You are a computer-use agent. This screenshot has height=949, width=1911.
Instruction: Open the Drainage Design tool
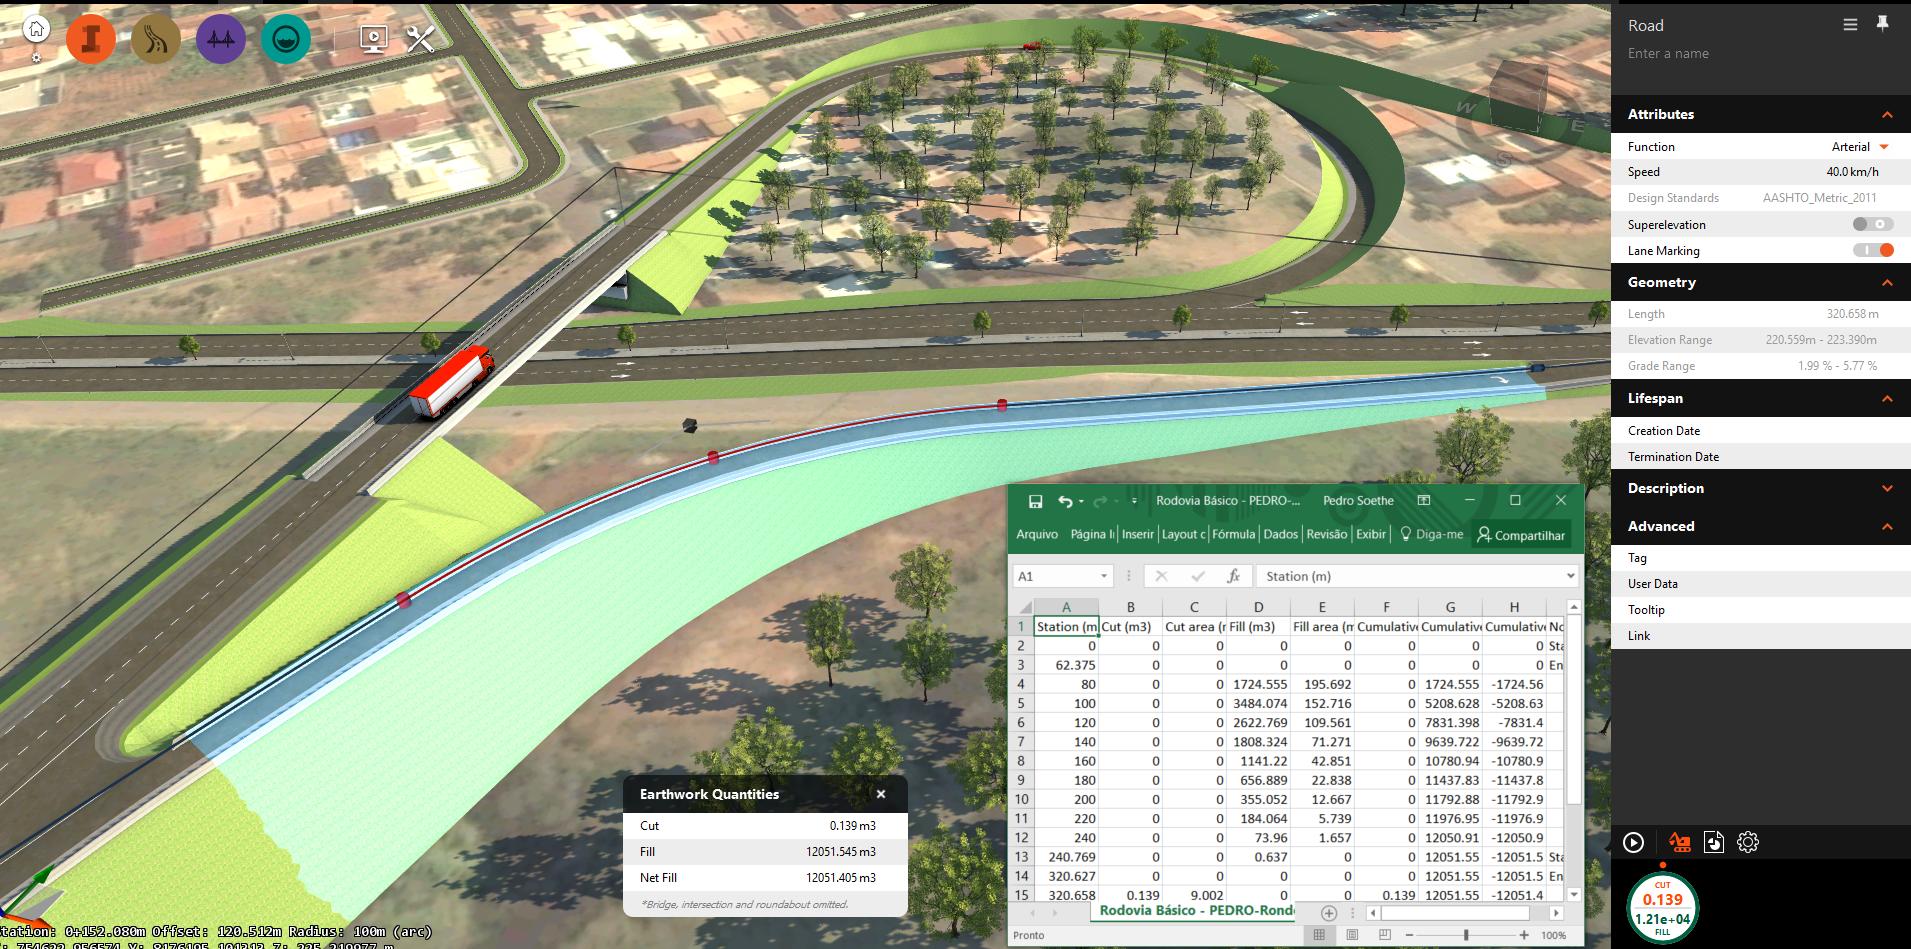[x=286, y=39]
